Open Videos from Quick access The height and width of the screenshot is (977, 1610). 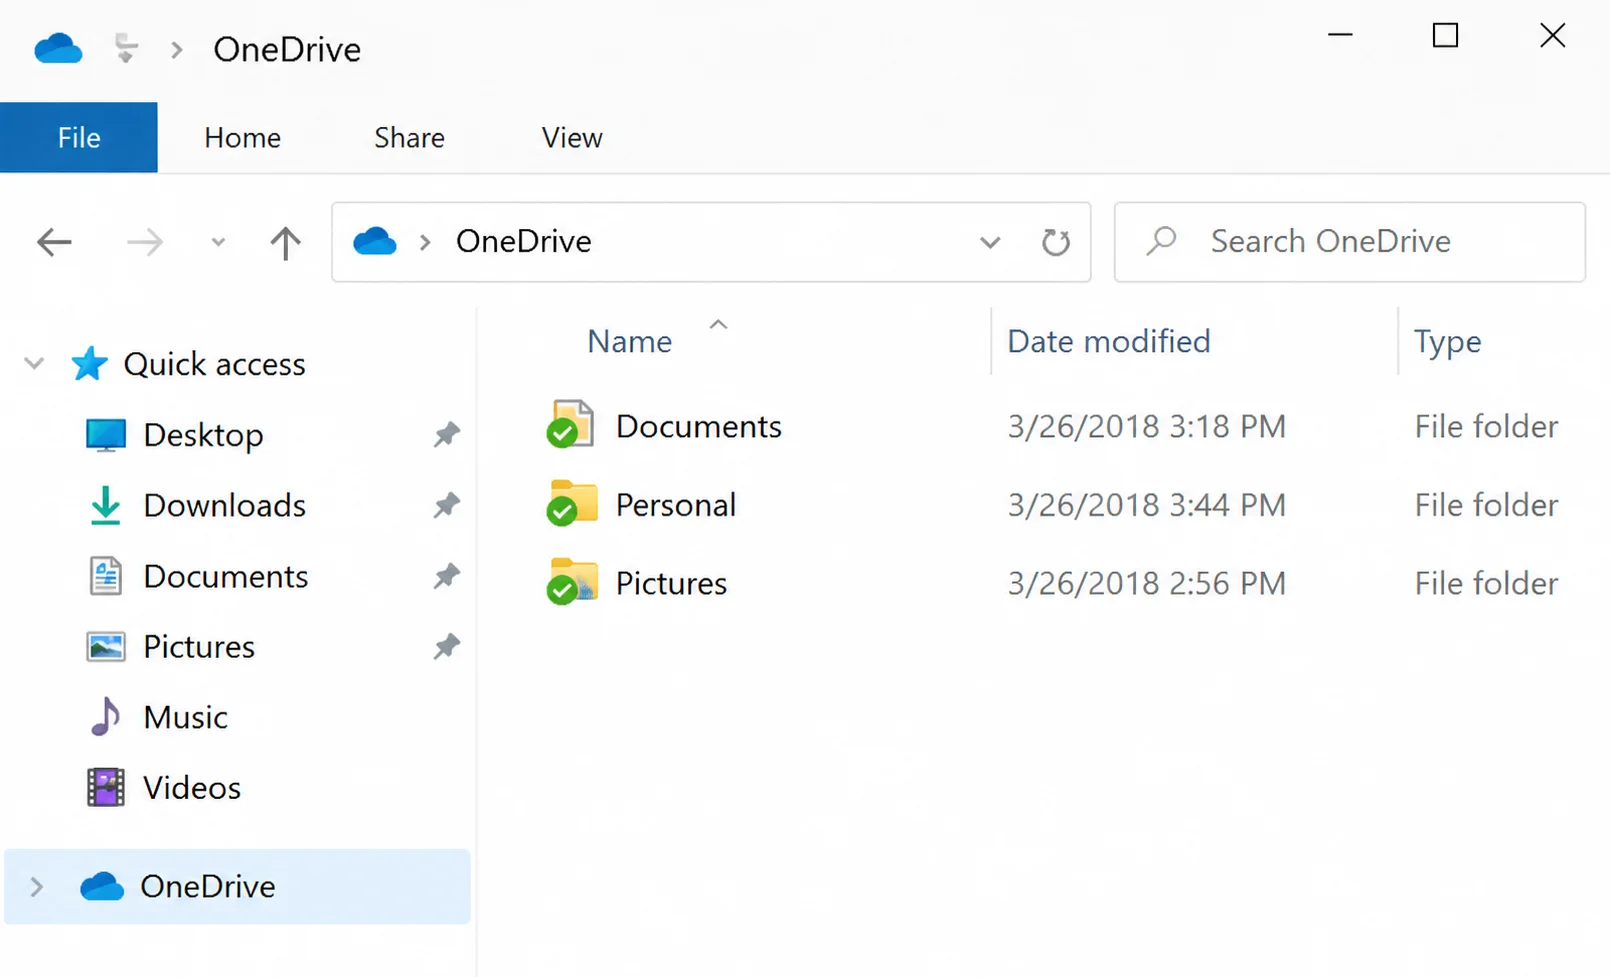(192, 788)
